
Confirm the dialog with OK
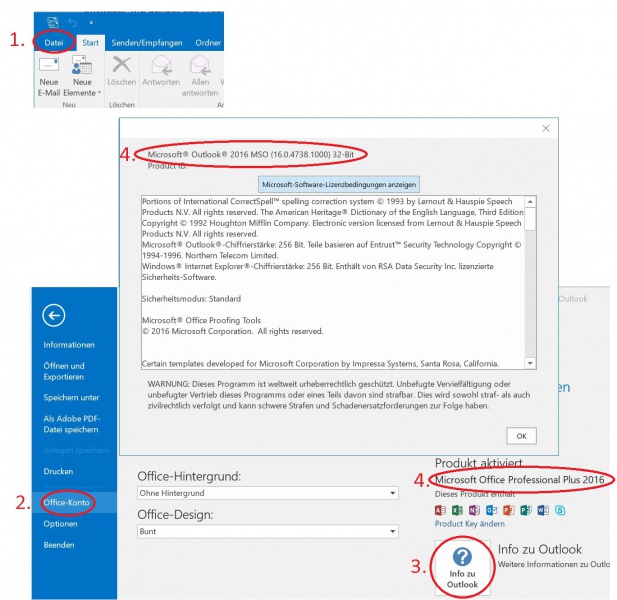(521, 436)
